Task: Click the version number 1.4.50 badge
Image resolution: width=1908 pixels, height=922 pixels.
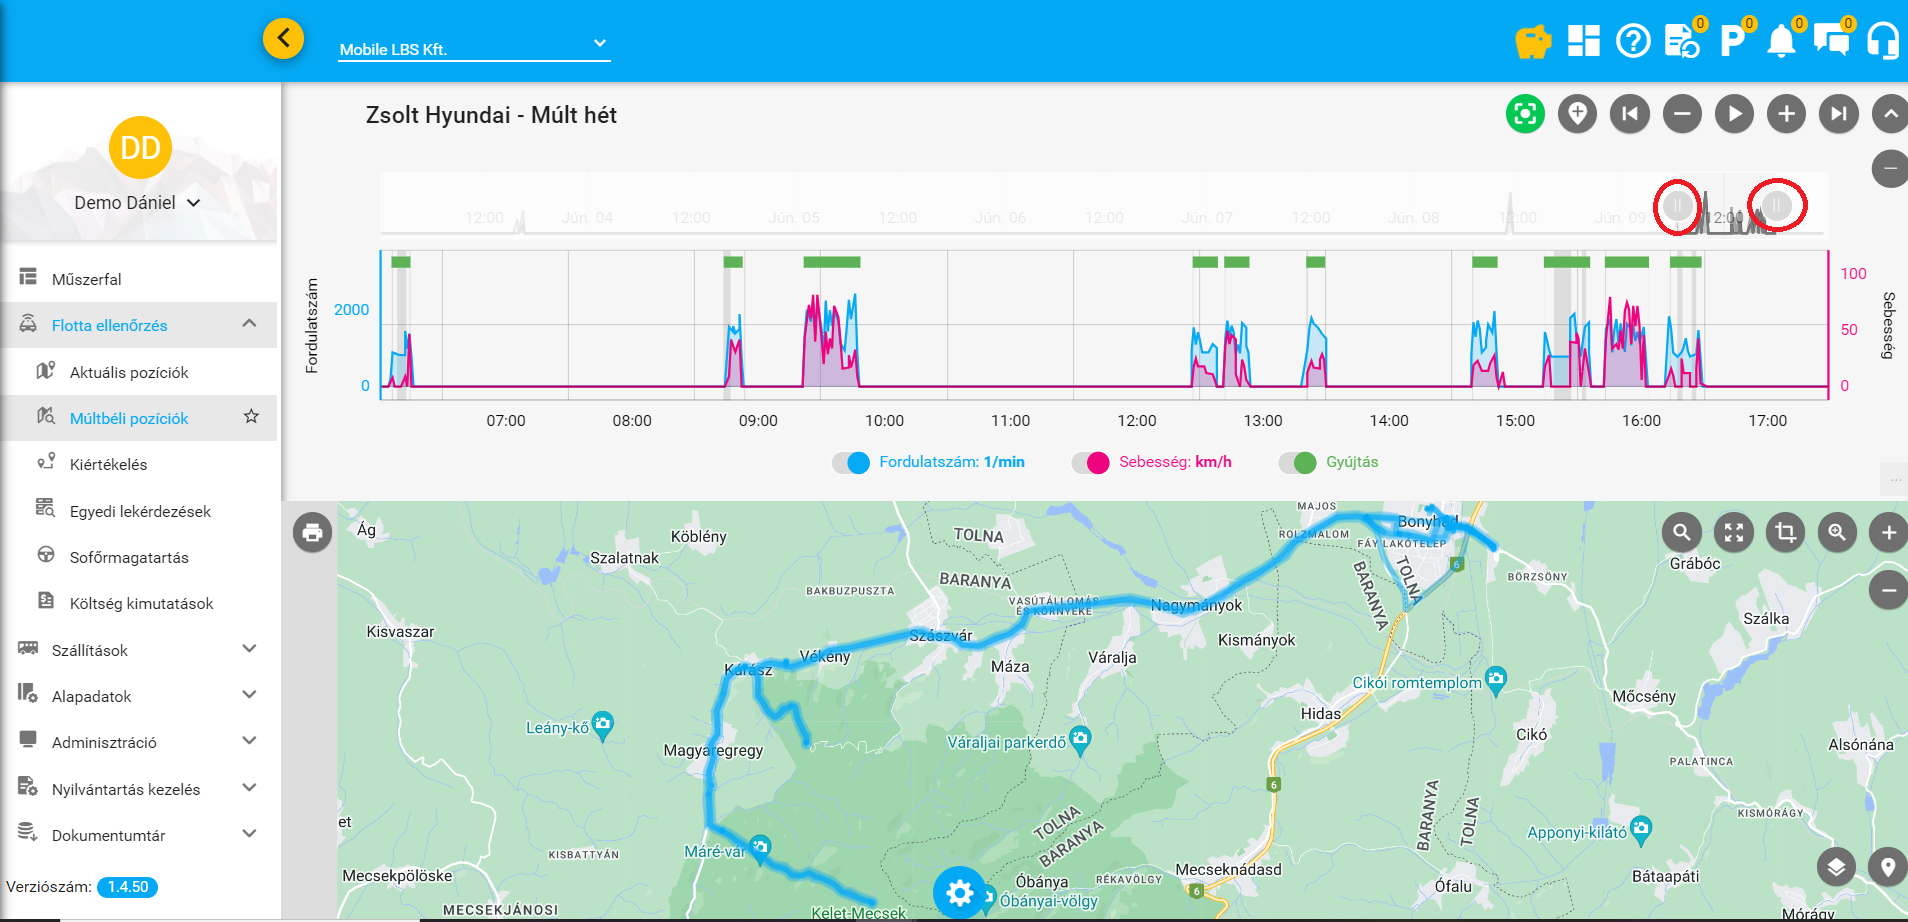Action: click(x=128, y=887)
